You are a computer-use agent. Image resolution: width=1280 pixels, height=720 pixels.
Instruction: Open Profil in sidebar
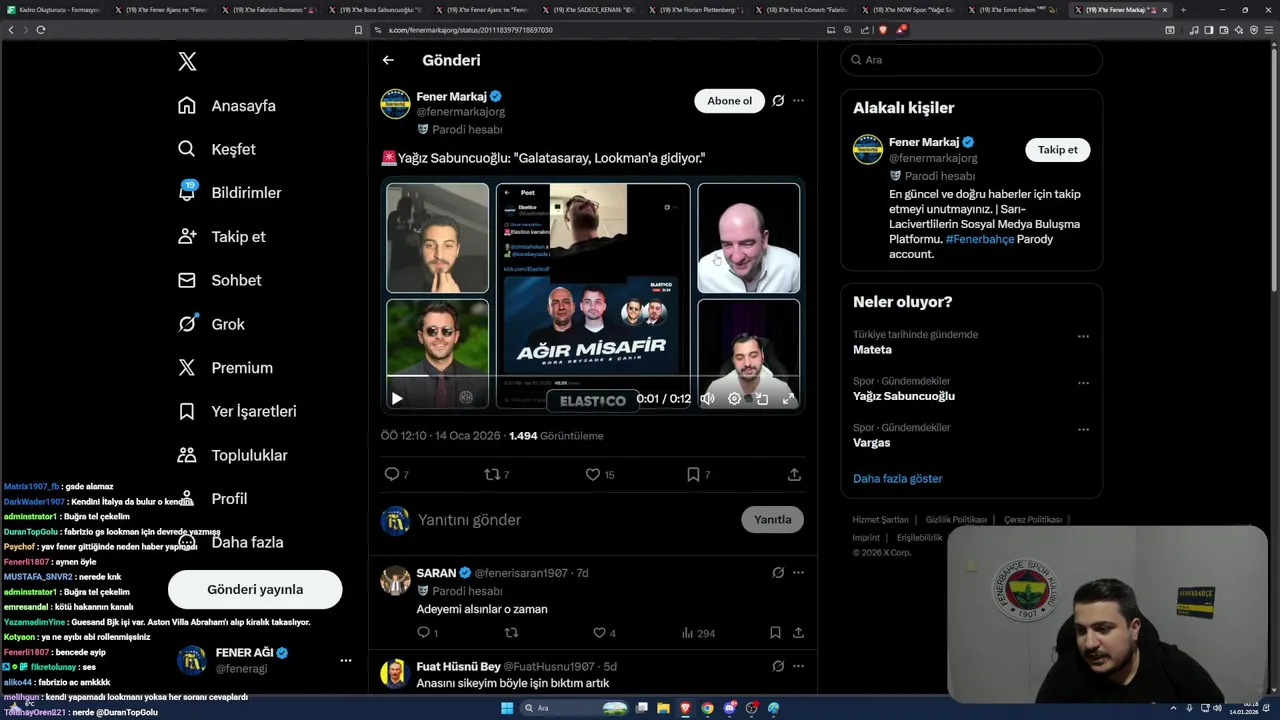[x=213, y=499]
